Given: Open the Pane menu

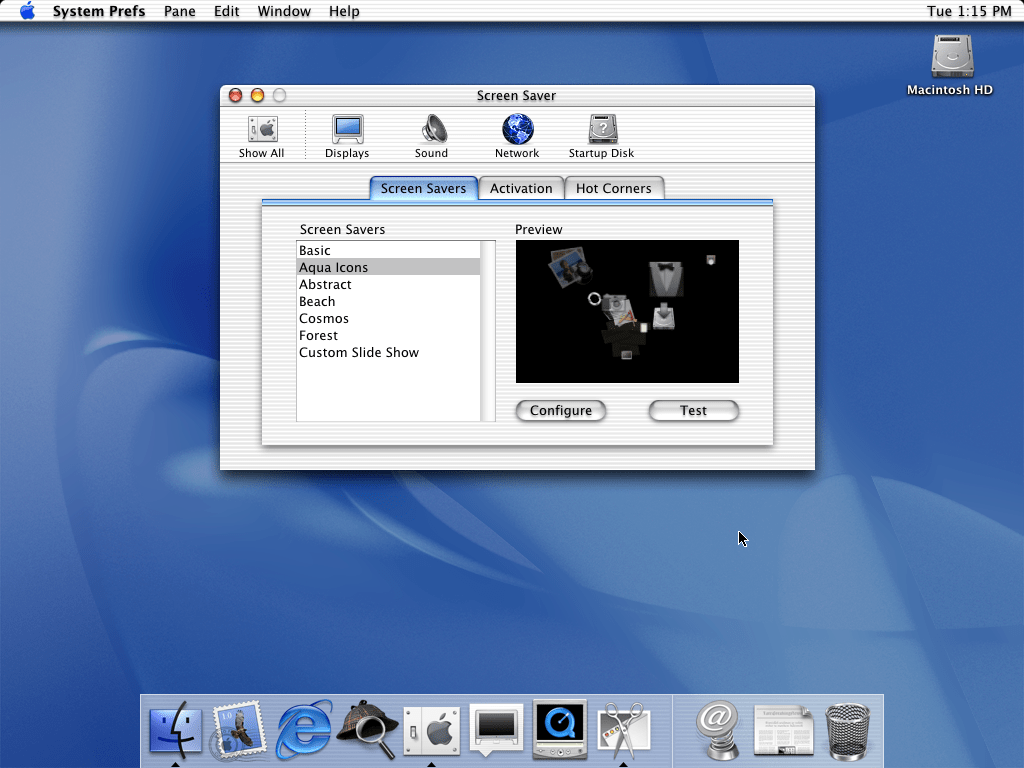Looking at the screenshot, I should [x=180, y=11].
